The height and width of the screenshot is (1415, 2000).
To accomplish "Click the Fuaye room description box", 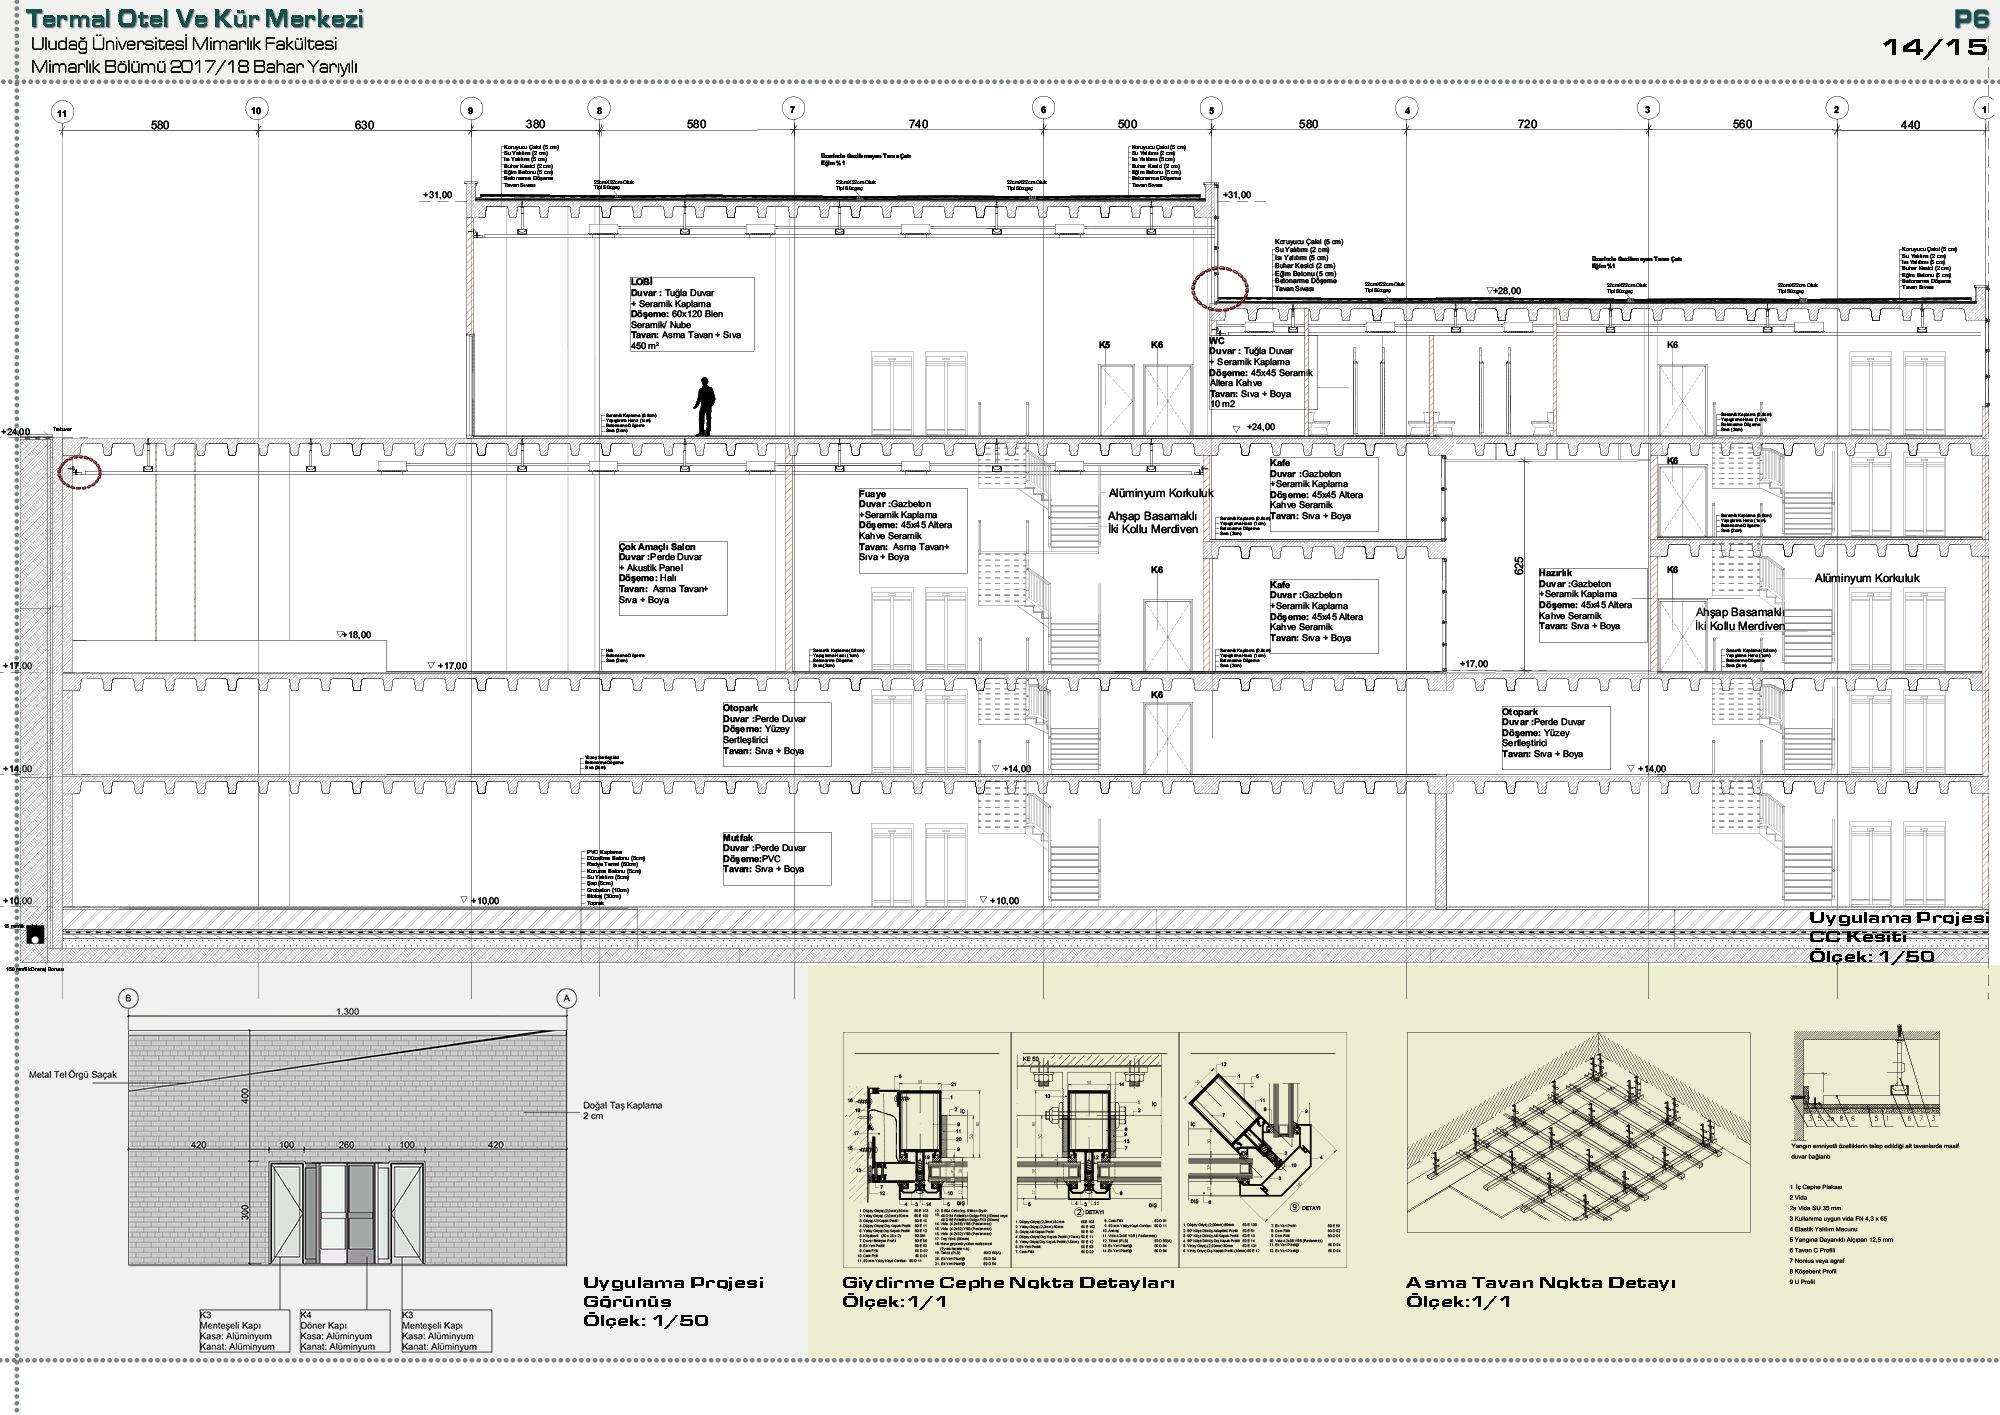I will [912, 530].
